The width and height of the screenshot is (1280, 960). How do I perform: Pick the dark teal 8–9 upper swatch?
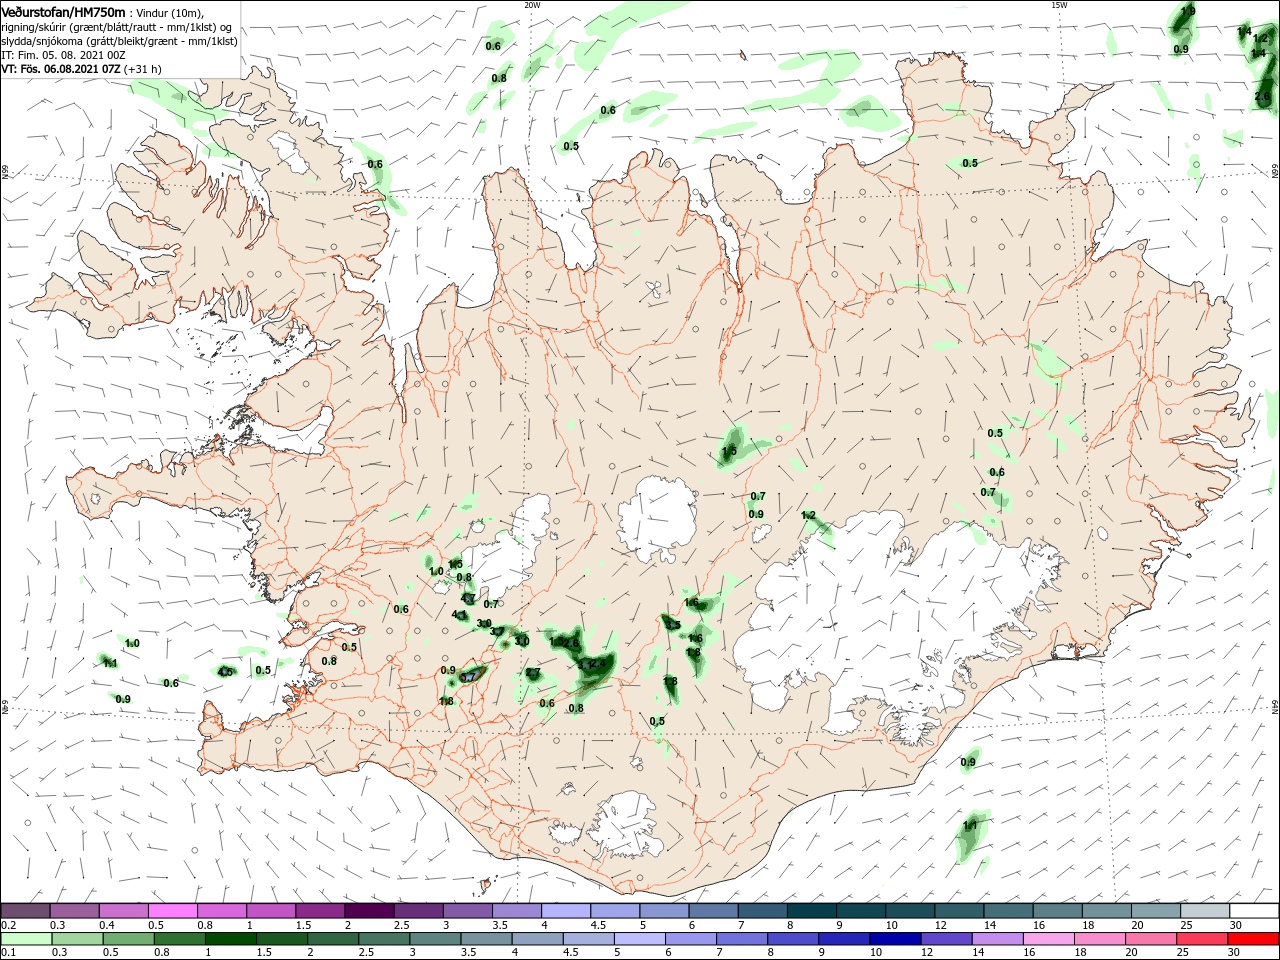[811, 911]
